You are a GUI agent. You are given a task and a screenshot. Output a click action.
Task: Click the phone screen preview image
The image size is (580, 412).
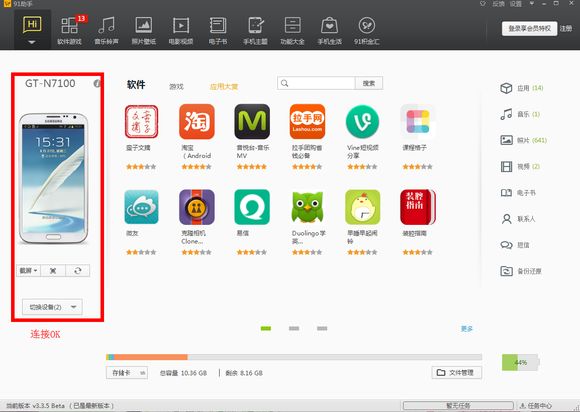point(54,179)
